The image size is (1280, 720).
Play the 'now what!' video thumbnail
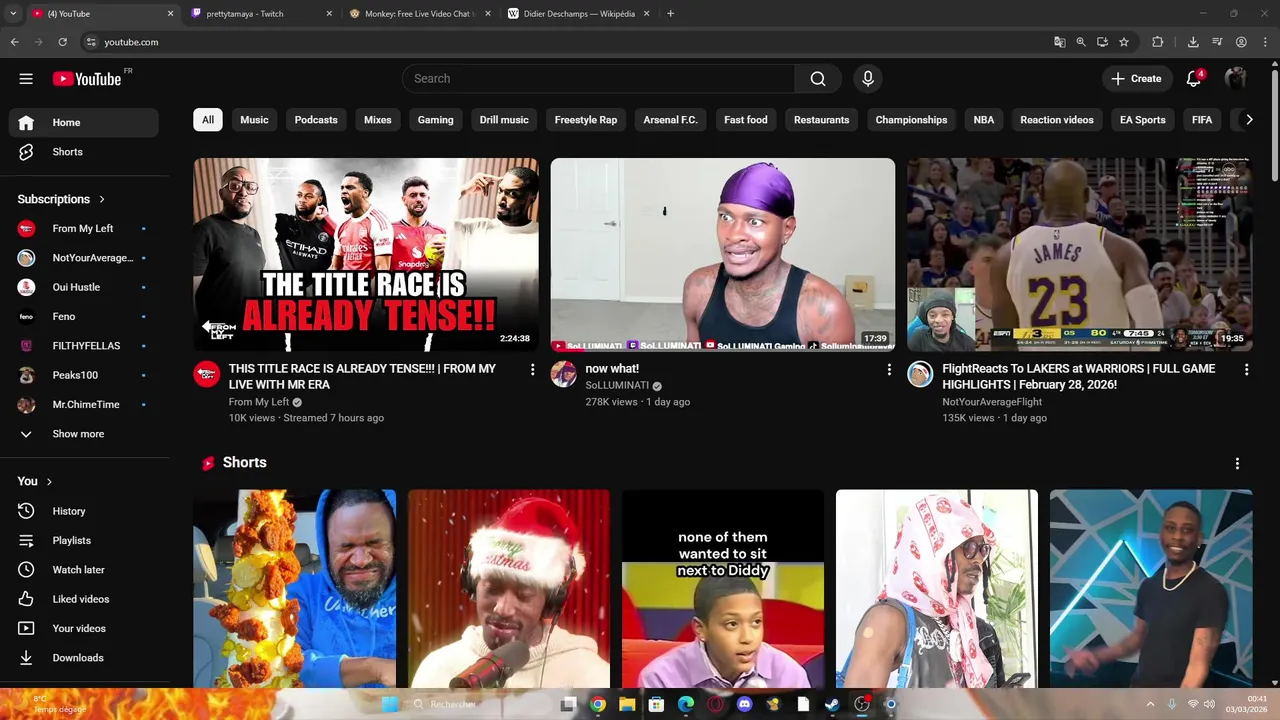pyautogui.click(x=723, y=255)
